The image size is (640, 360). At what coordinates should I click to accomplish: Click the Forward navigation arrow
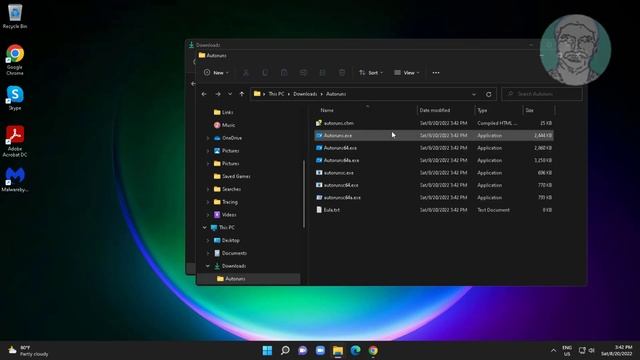click(218, 94)
